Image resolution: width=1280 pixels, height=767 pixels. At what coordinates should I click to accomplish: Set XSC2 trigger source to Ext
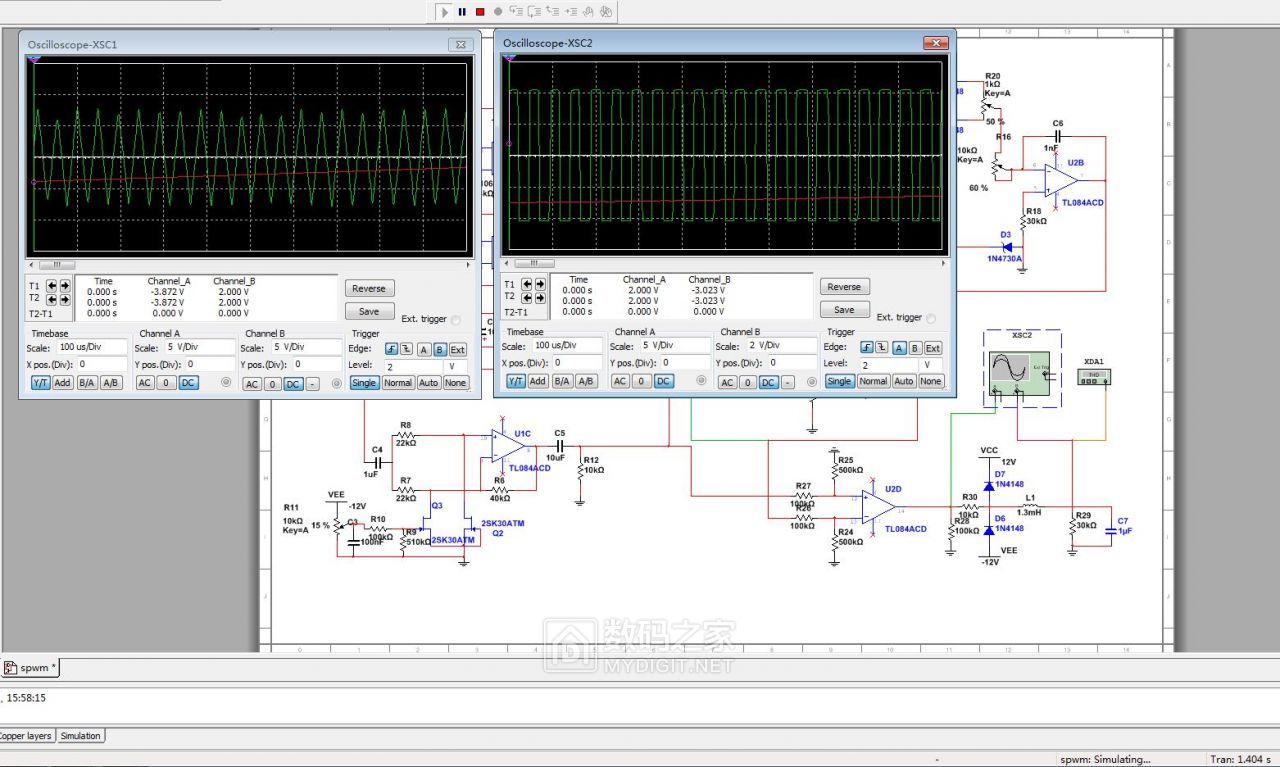coord(932,348)
